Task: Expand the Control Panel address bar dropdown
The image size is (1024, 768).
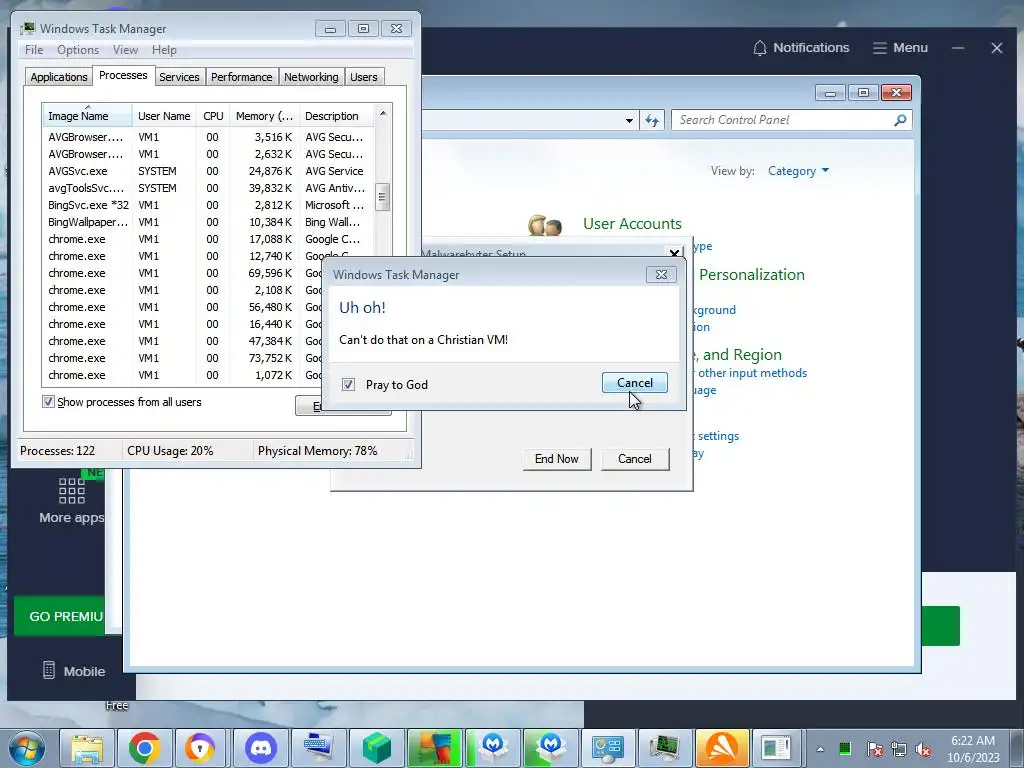Action: click(x=629, y=120)
